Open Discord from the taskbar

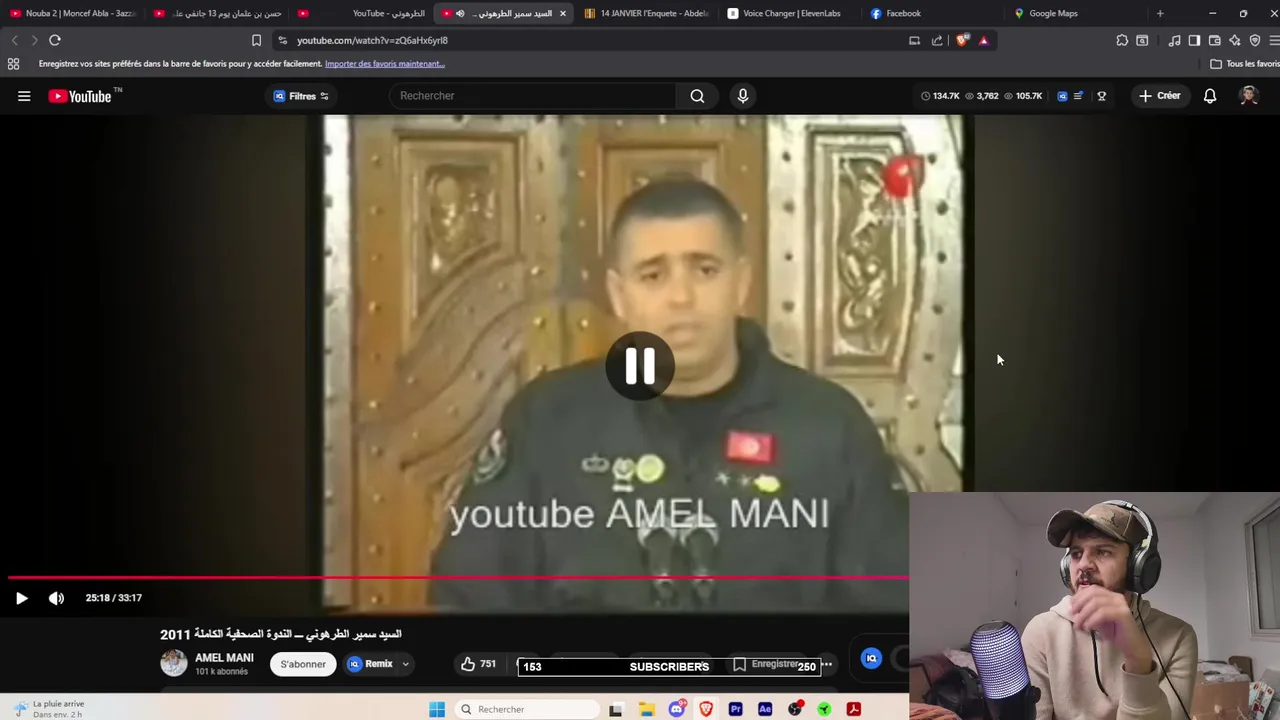point(677,709)
